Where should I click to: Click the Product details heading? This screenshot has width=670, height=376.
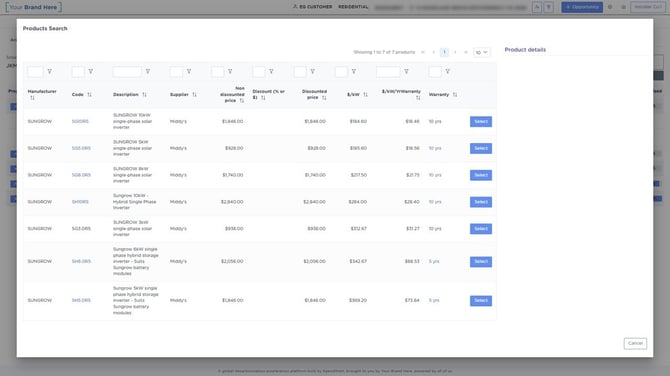pyautogui.click(x=525, y=50)
